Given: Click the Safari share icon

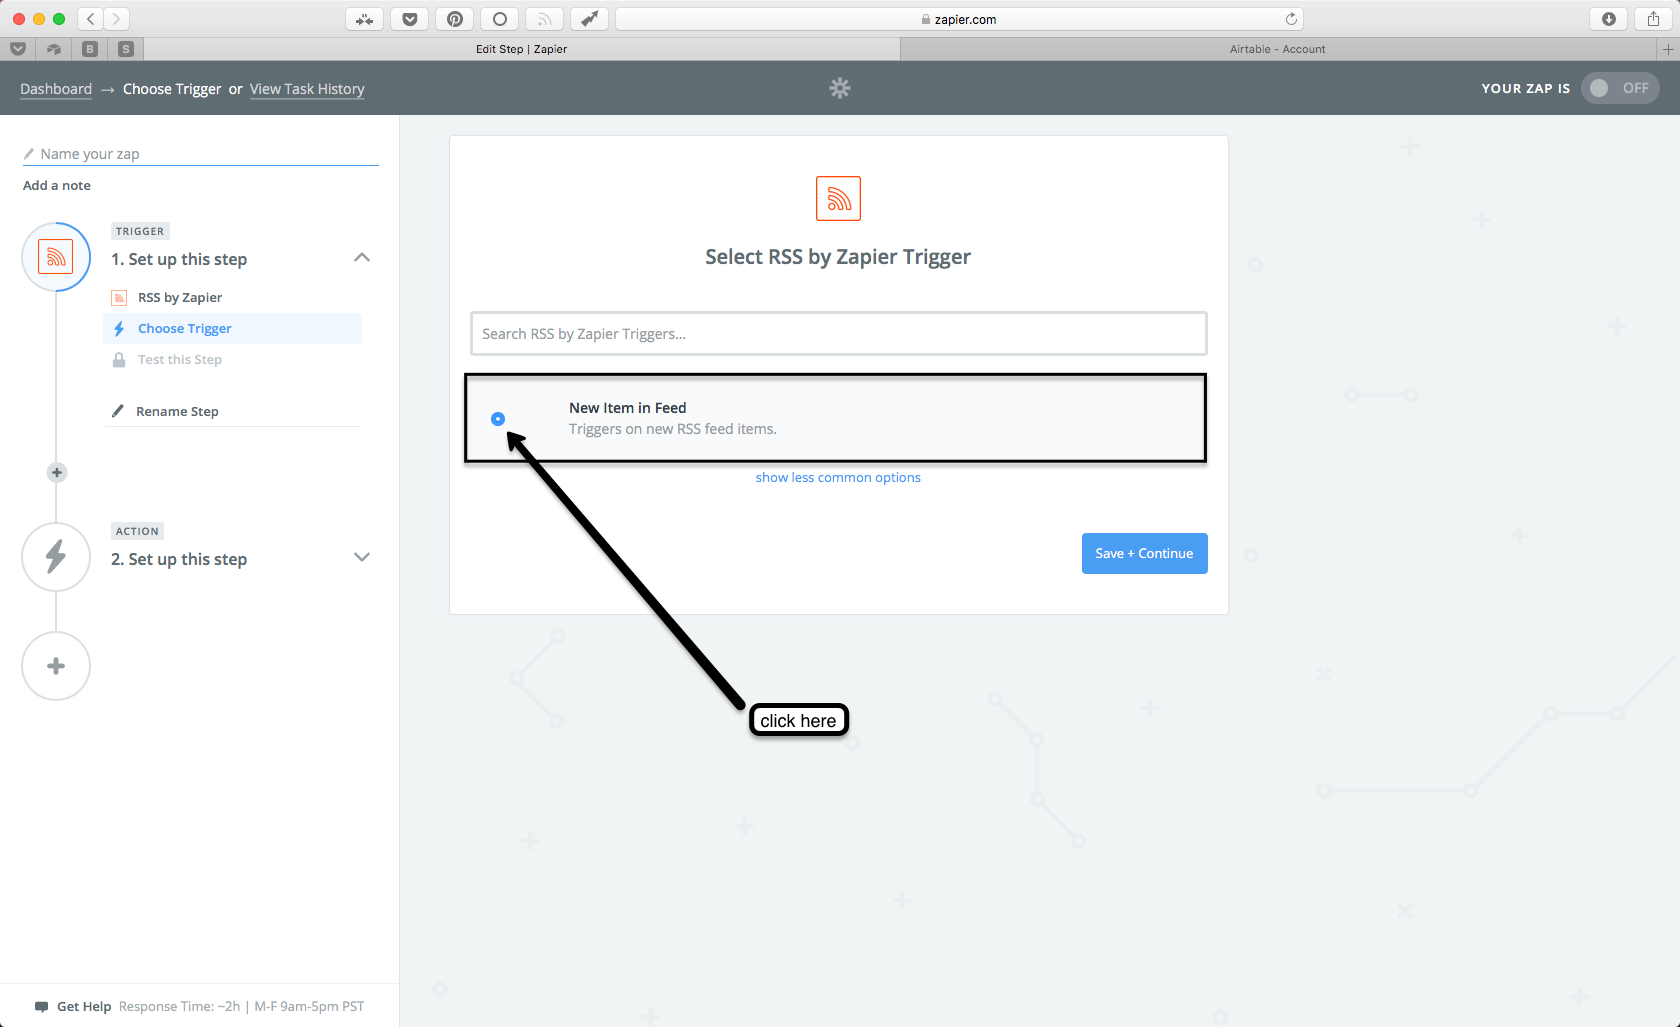Looking at the screenshot, I should pyautogui.click(x=1654, y=19).
